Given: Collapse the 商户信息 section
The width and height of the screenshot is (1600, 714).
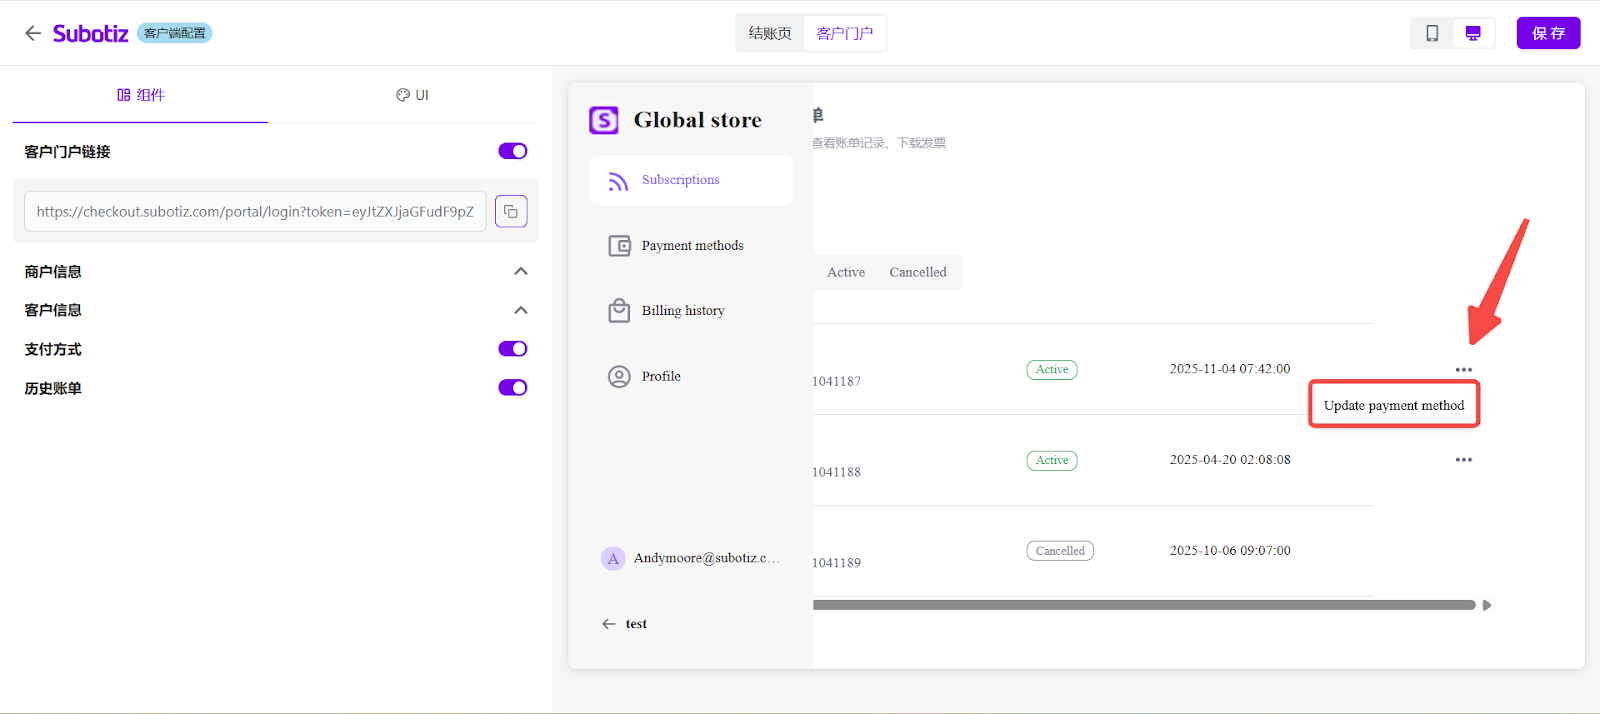Looking at the screenshot, I should coord(520,271).
